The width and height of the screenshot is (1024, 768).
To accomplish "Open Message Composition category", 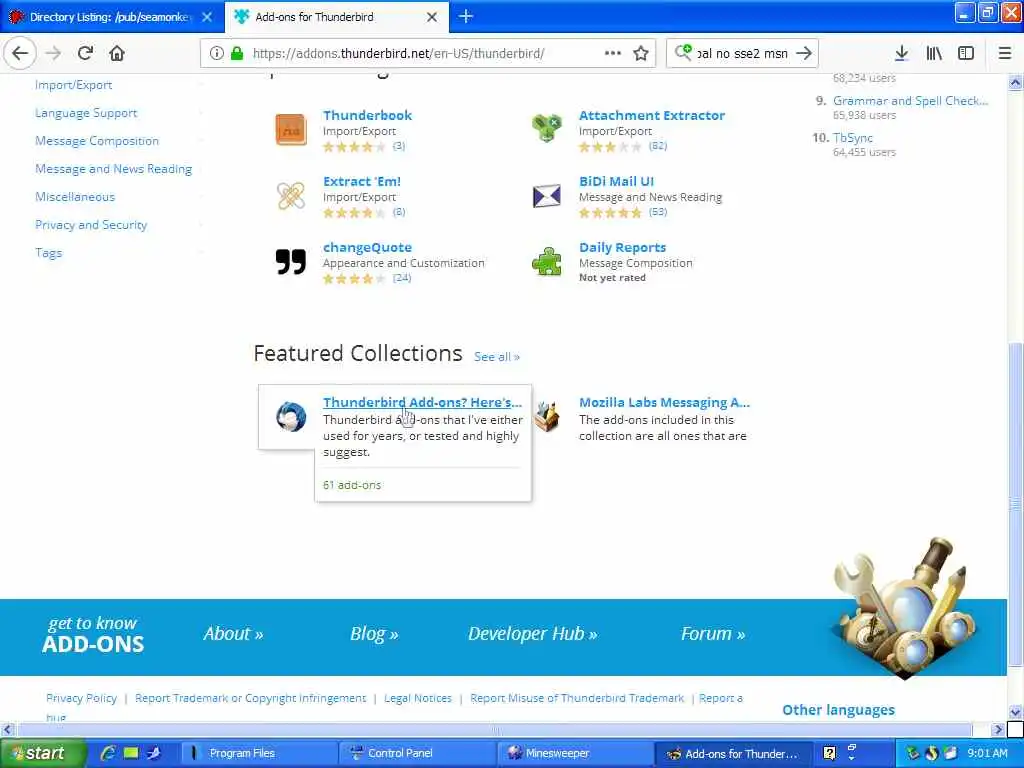I will pyautogui.click(x=97, y=141).
